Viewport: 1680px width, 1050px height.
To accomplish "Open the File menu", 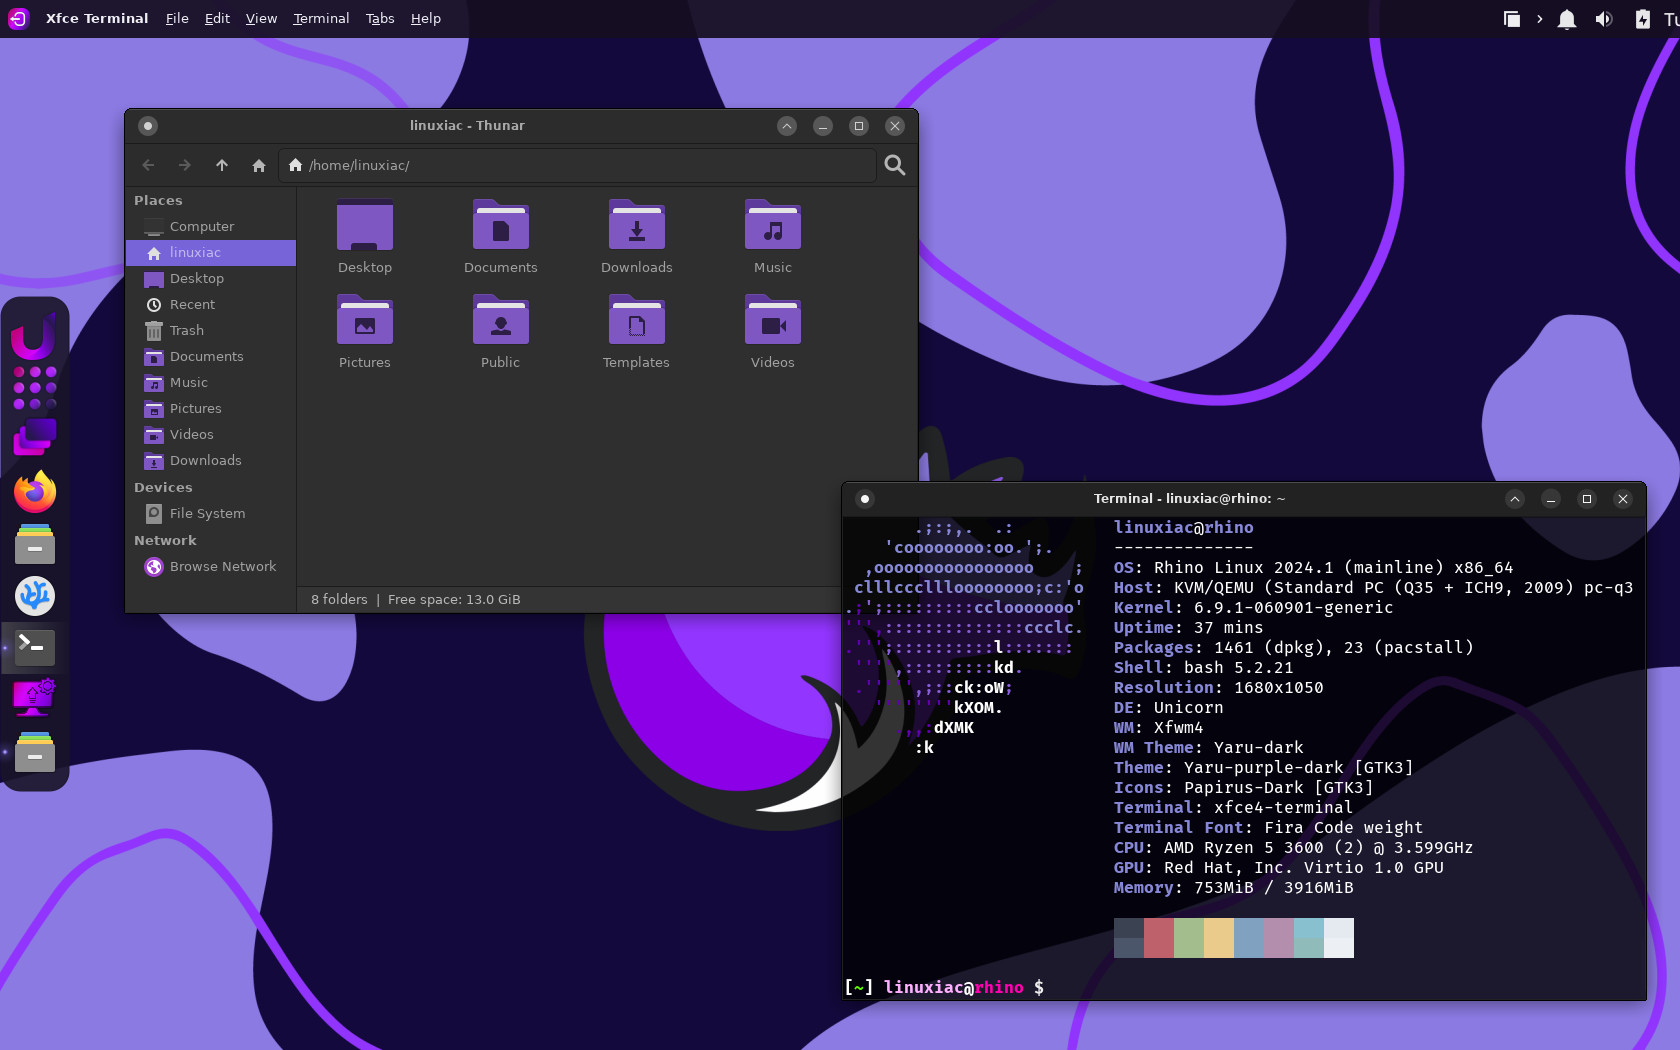I will click(177, 18).
